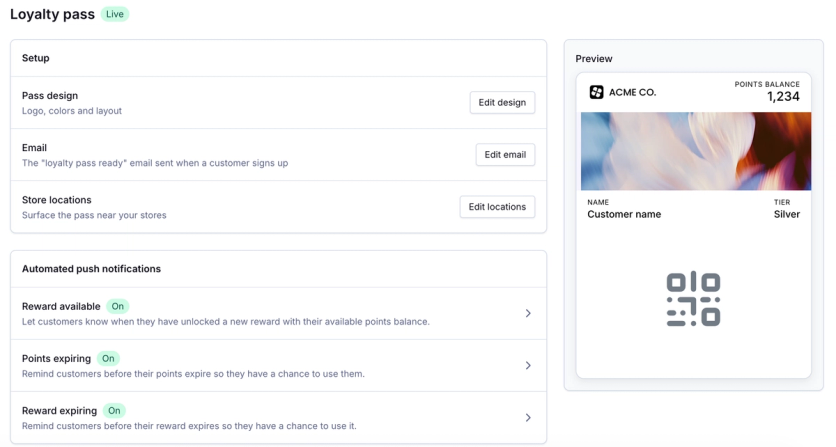The width and height of the screenshot is (836, 447).
Task: Click the ACME CO. company name
Action: coord(632,92)
